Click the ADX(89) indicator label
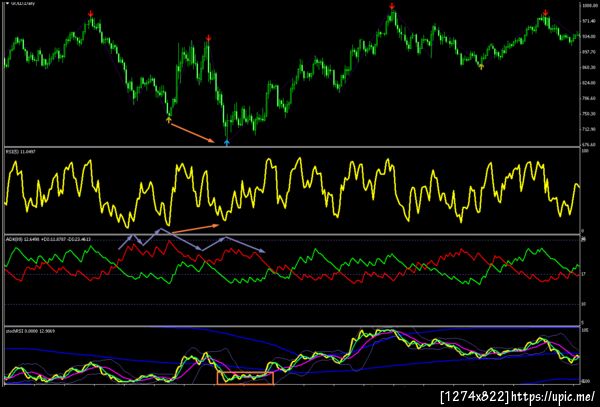600x407 pixels. pyautogui.click(x=48, y=239)
